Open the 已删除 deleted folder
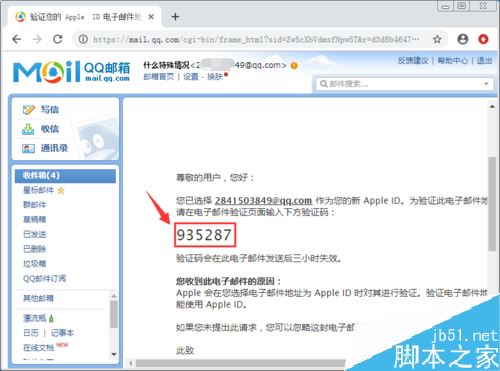This screenshot has height=371, width=500. pos(34,249)
